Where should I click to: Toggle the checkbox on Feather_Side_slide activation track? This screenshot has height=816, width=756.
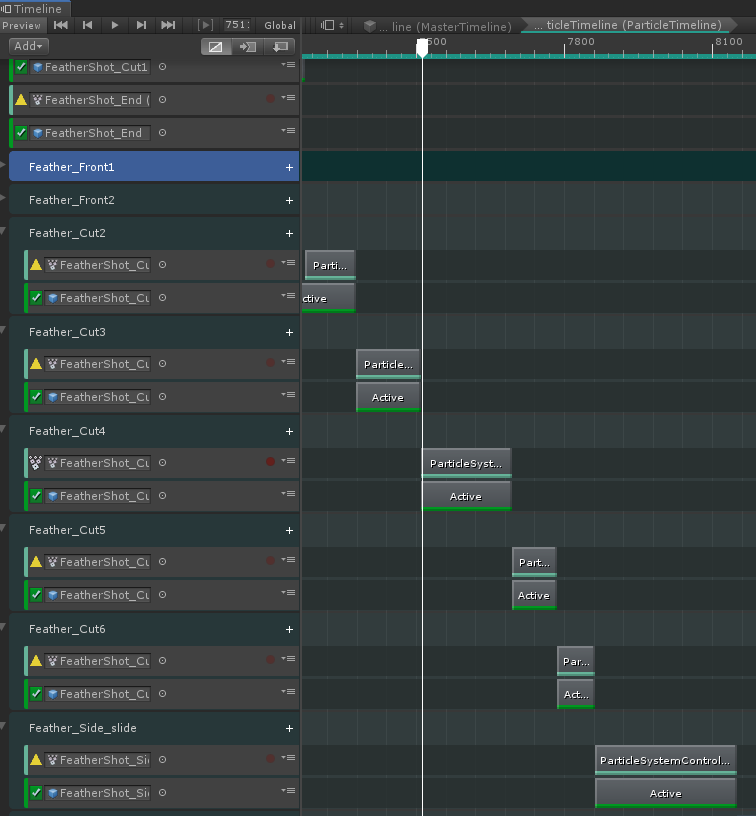(36, 793)
